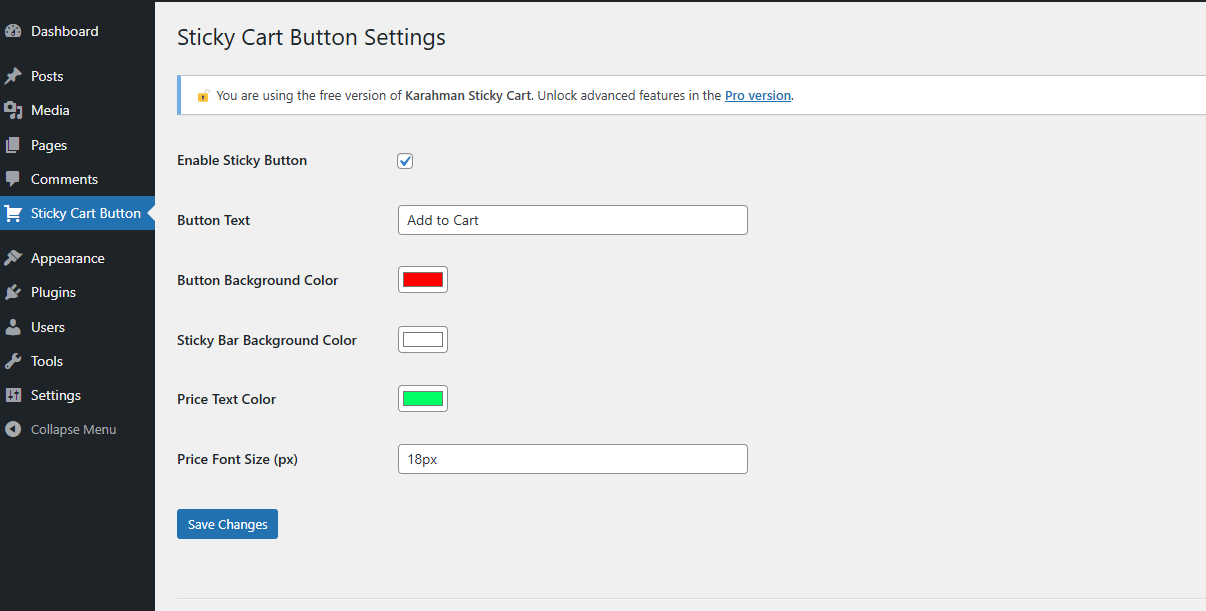Open the Appearance menu
1206x611 pixels.
[77, 258]
